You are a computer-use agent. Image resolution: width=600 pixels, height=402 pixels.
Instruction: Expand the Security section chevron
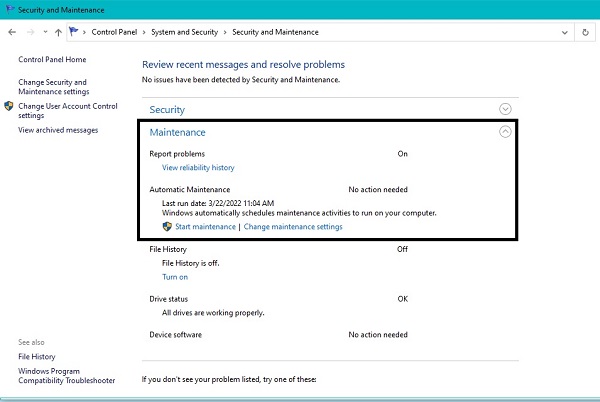click(x=505, y=109)
